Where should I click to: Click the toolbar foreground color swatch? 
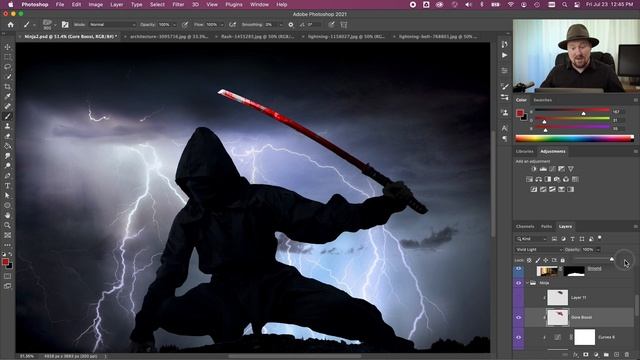pos(5,262)
